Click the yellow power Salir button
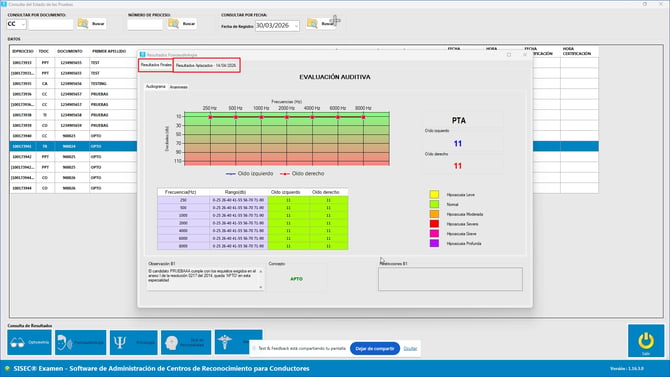670x377 pixels. (646, 341)
